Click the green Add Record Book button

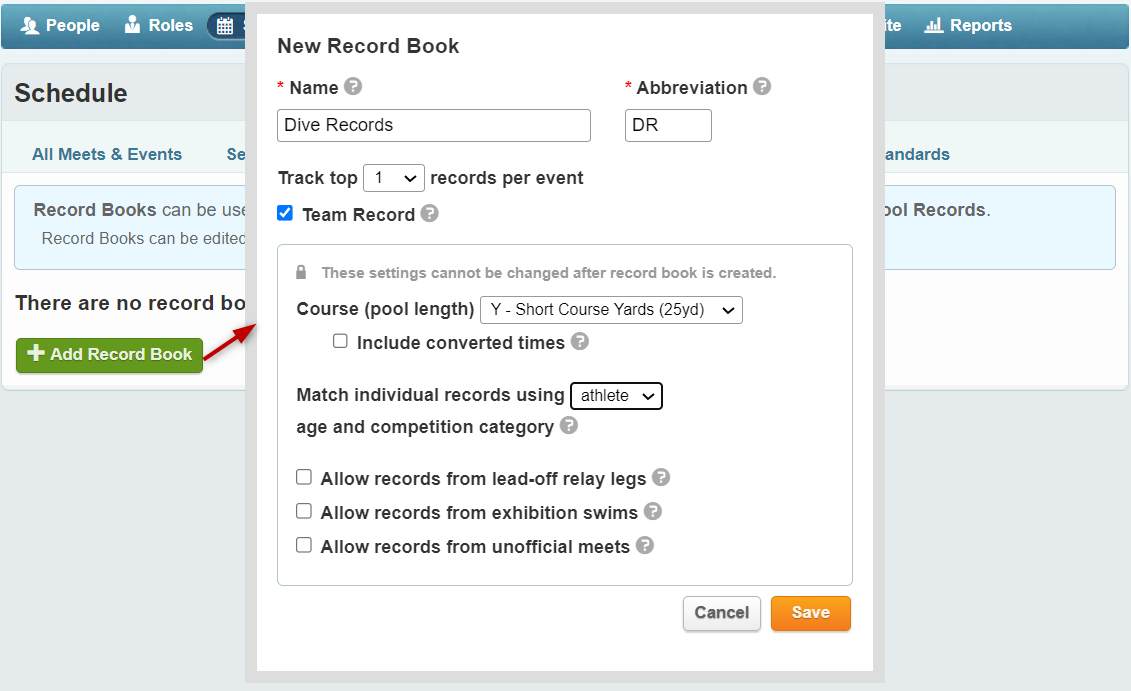pyautogui.click(x=109, y=354)
